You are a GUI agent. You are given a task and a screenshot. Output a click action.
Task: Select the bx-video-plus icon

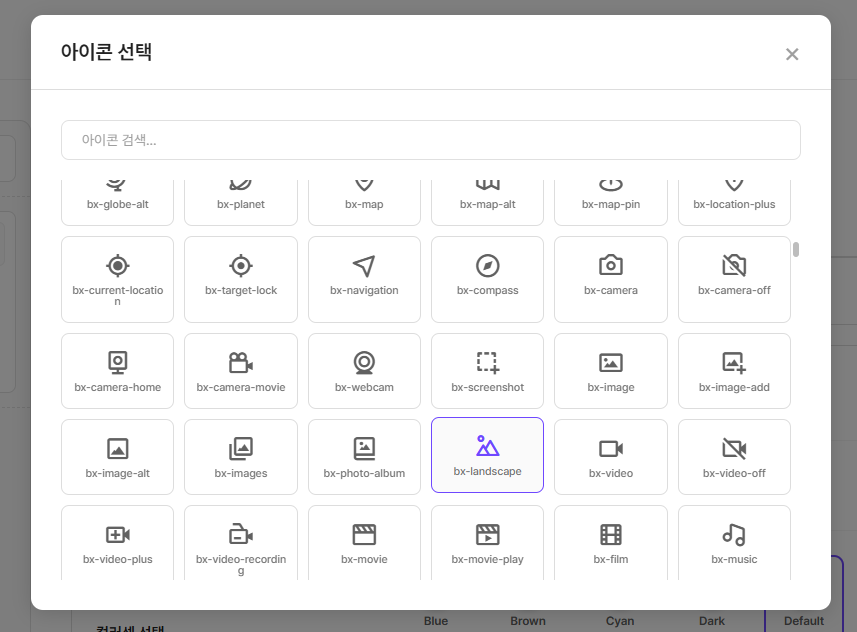(x=117, y=542)
